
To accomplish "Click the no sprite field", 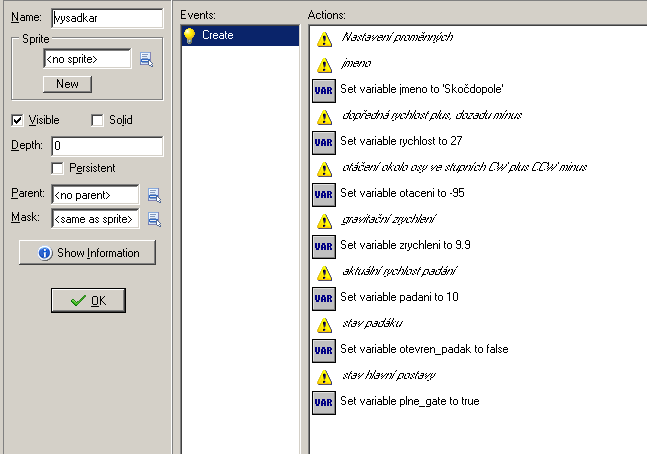I will [x=87, y=59].
